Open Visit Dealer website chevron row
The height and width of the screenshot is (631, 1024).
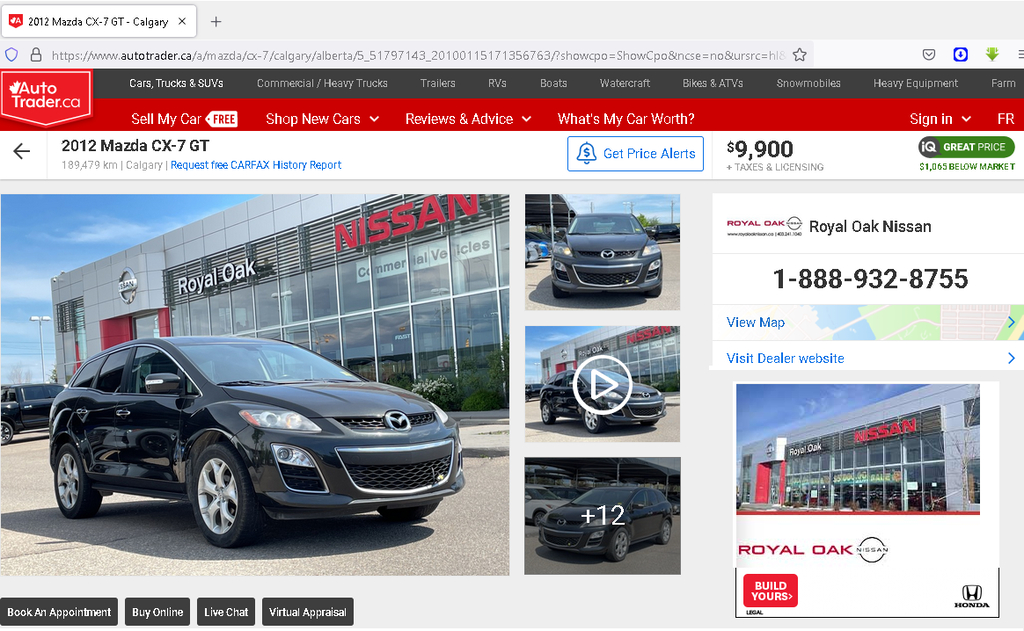click(868, 358)
